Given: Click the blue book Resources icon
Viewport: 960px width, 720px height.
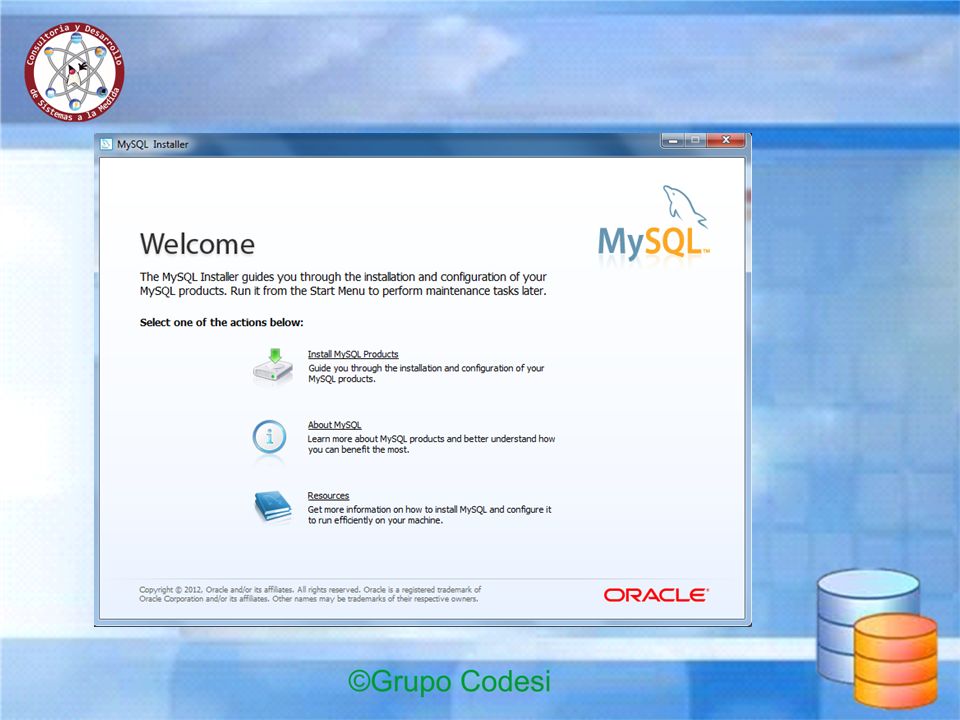Looking at the screenshot, I should click(x=272, y=507).
